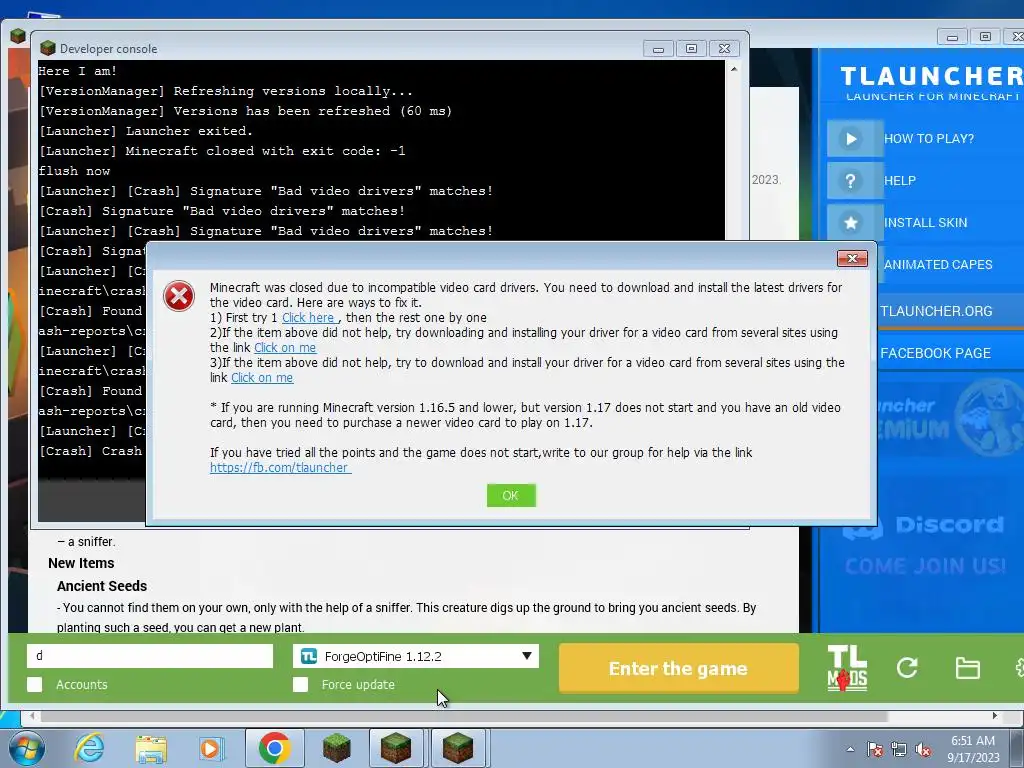Click the OK button in error dialog

tap(511, 496)
